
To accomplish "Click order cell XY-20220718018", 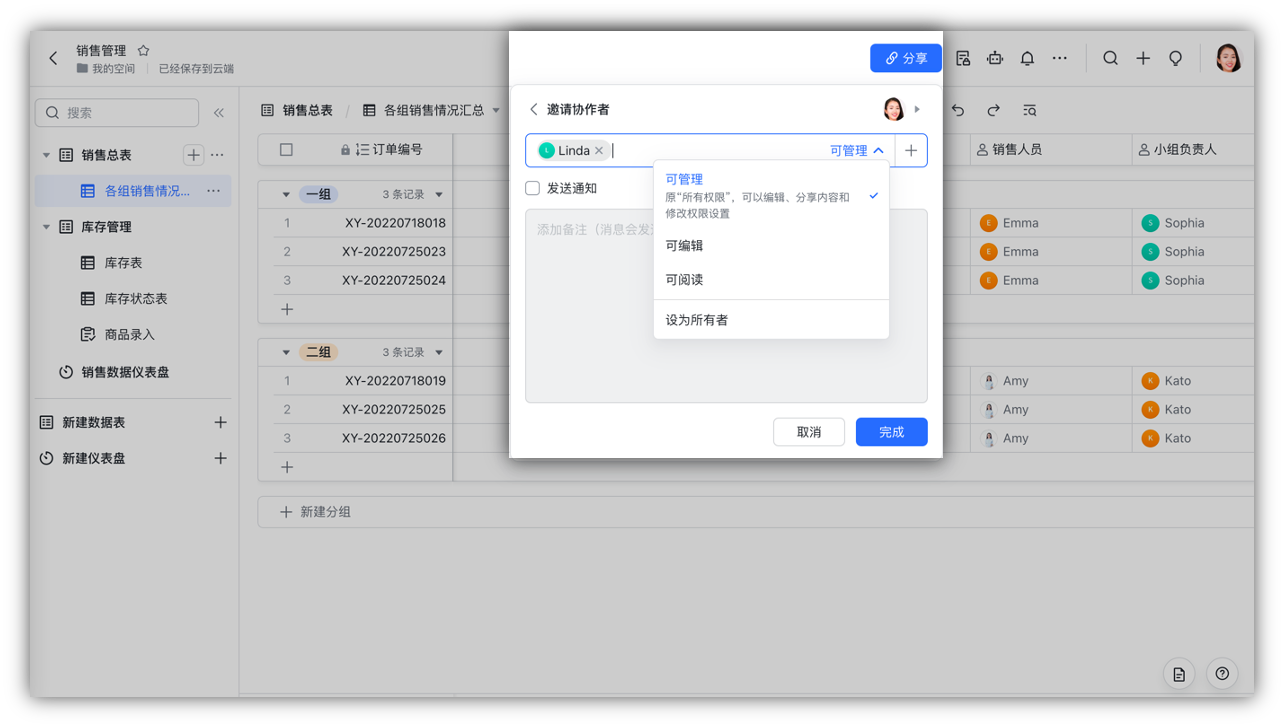I will 394,223.
